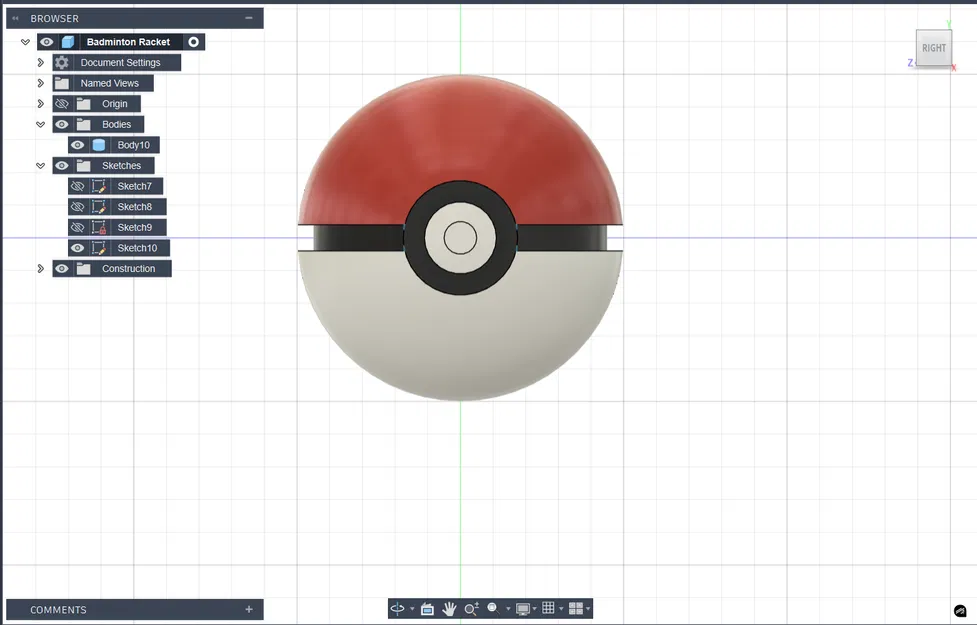
Task: Open Document Settings gear icon
Action: tap(63, 62)
